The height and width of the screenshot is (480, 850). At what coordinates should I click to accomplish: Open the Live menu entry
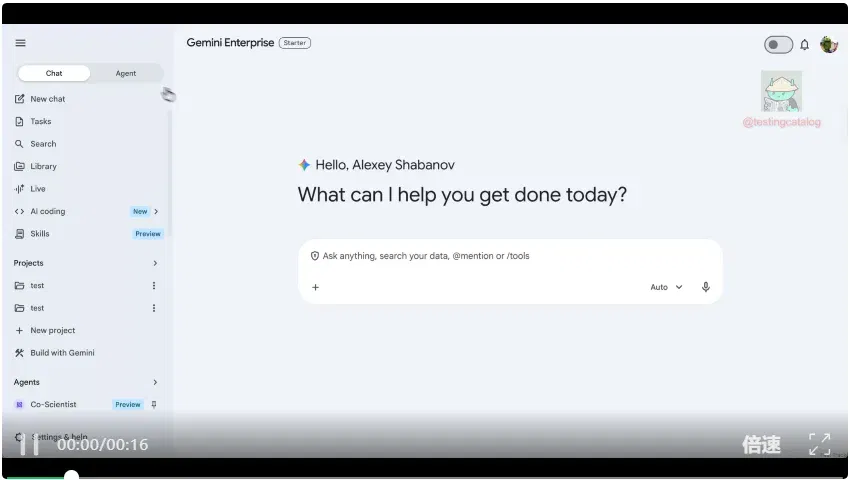(38, 189)
